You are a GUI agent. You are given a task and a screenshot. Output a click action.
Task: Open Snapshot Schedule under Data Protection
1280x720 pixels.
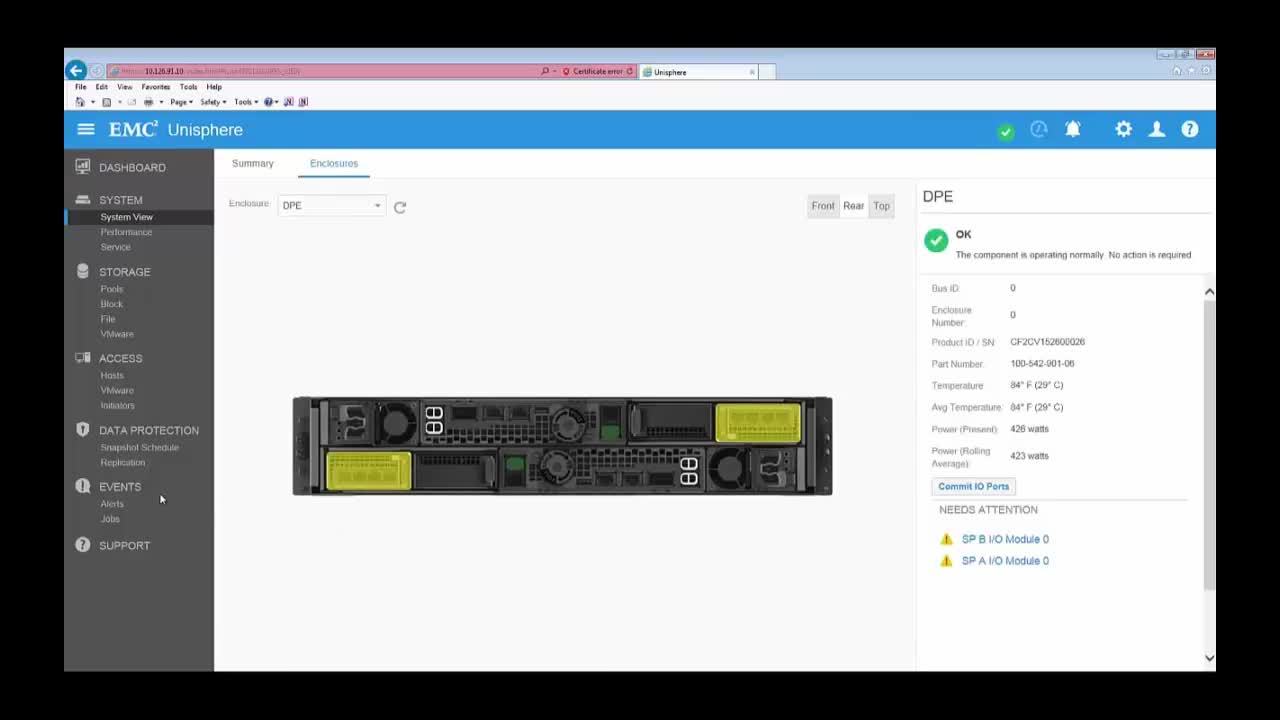coord(140,447)
